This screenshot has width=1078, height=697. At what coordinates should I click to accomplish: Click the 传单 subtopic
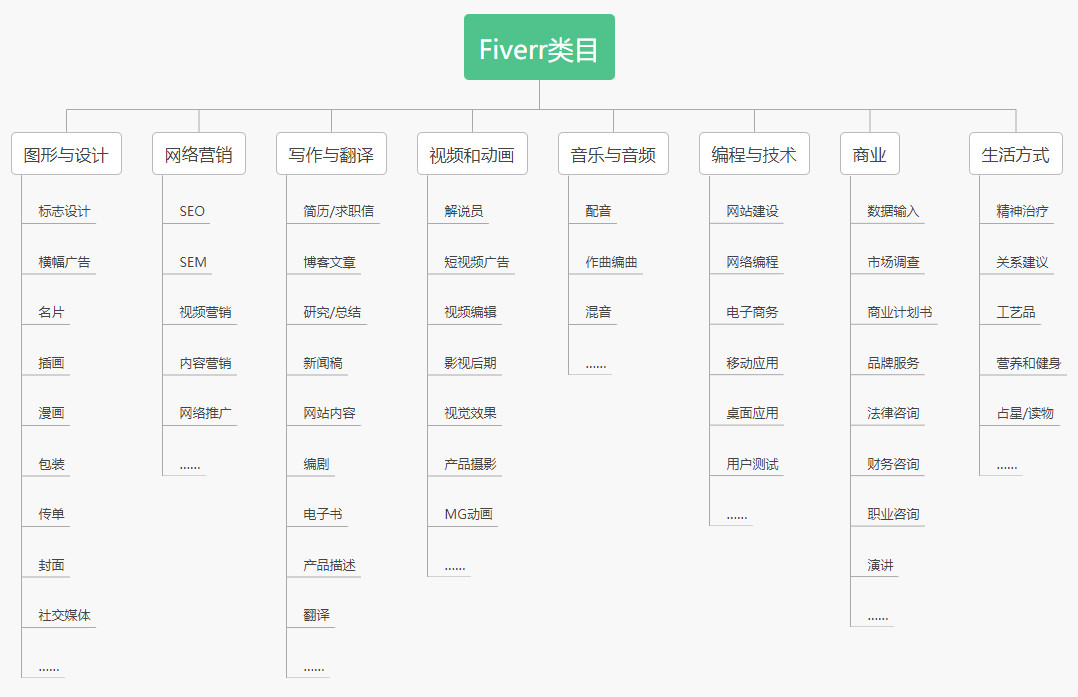pyautogui.click(x=51, y=514)
